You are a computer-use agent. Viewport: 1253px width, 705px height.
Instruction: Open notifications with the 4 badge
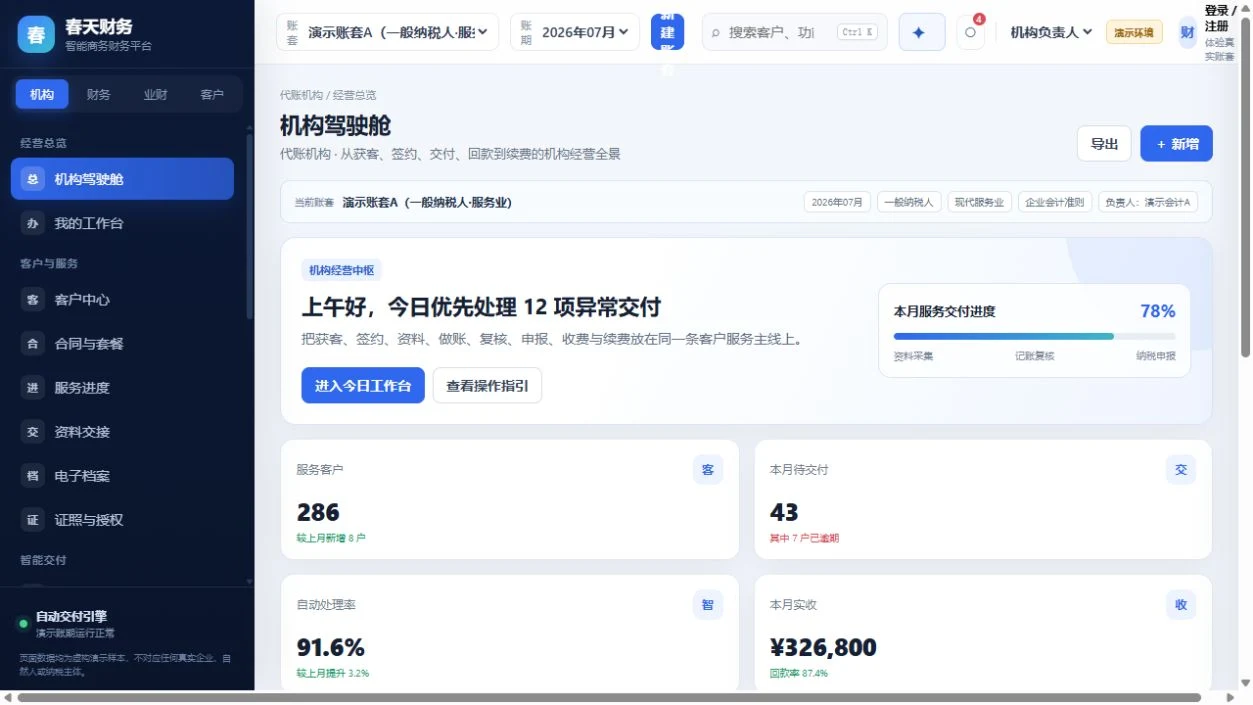click(x=970, y=32)
